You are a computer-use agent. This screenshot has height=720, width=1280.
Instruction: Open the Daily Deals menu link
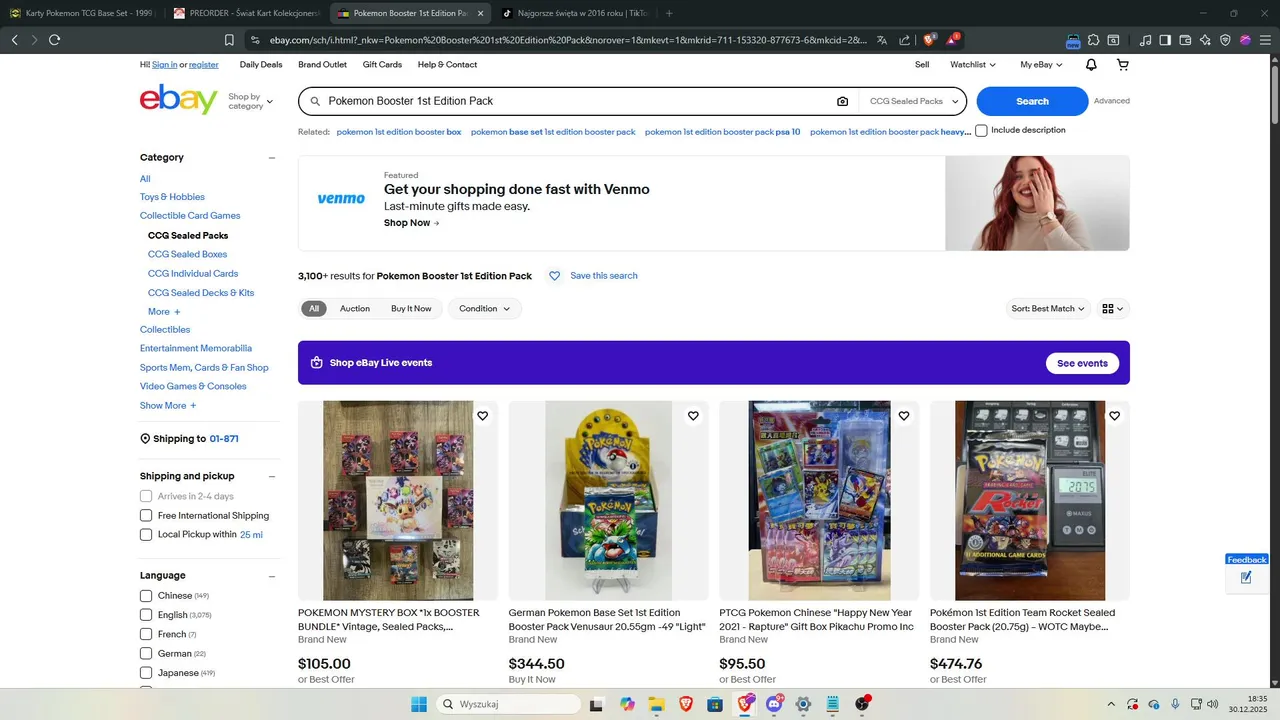point(261,65)
